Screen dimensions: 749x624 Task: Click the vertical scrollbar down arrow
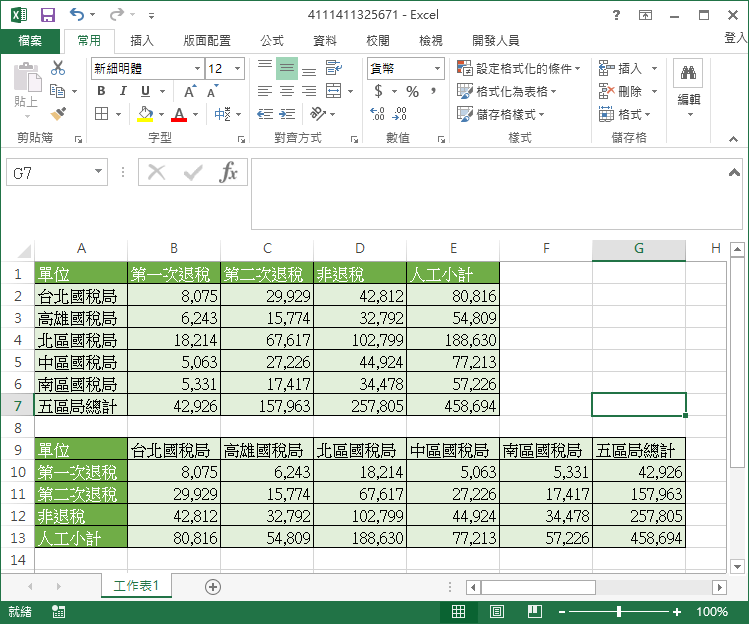738,567
